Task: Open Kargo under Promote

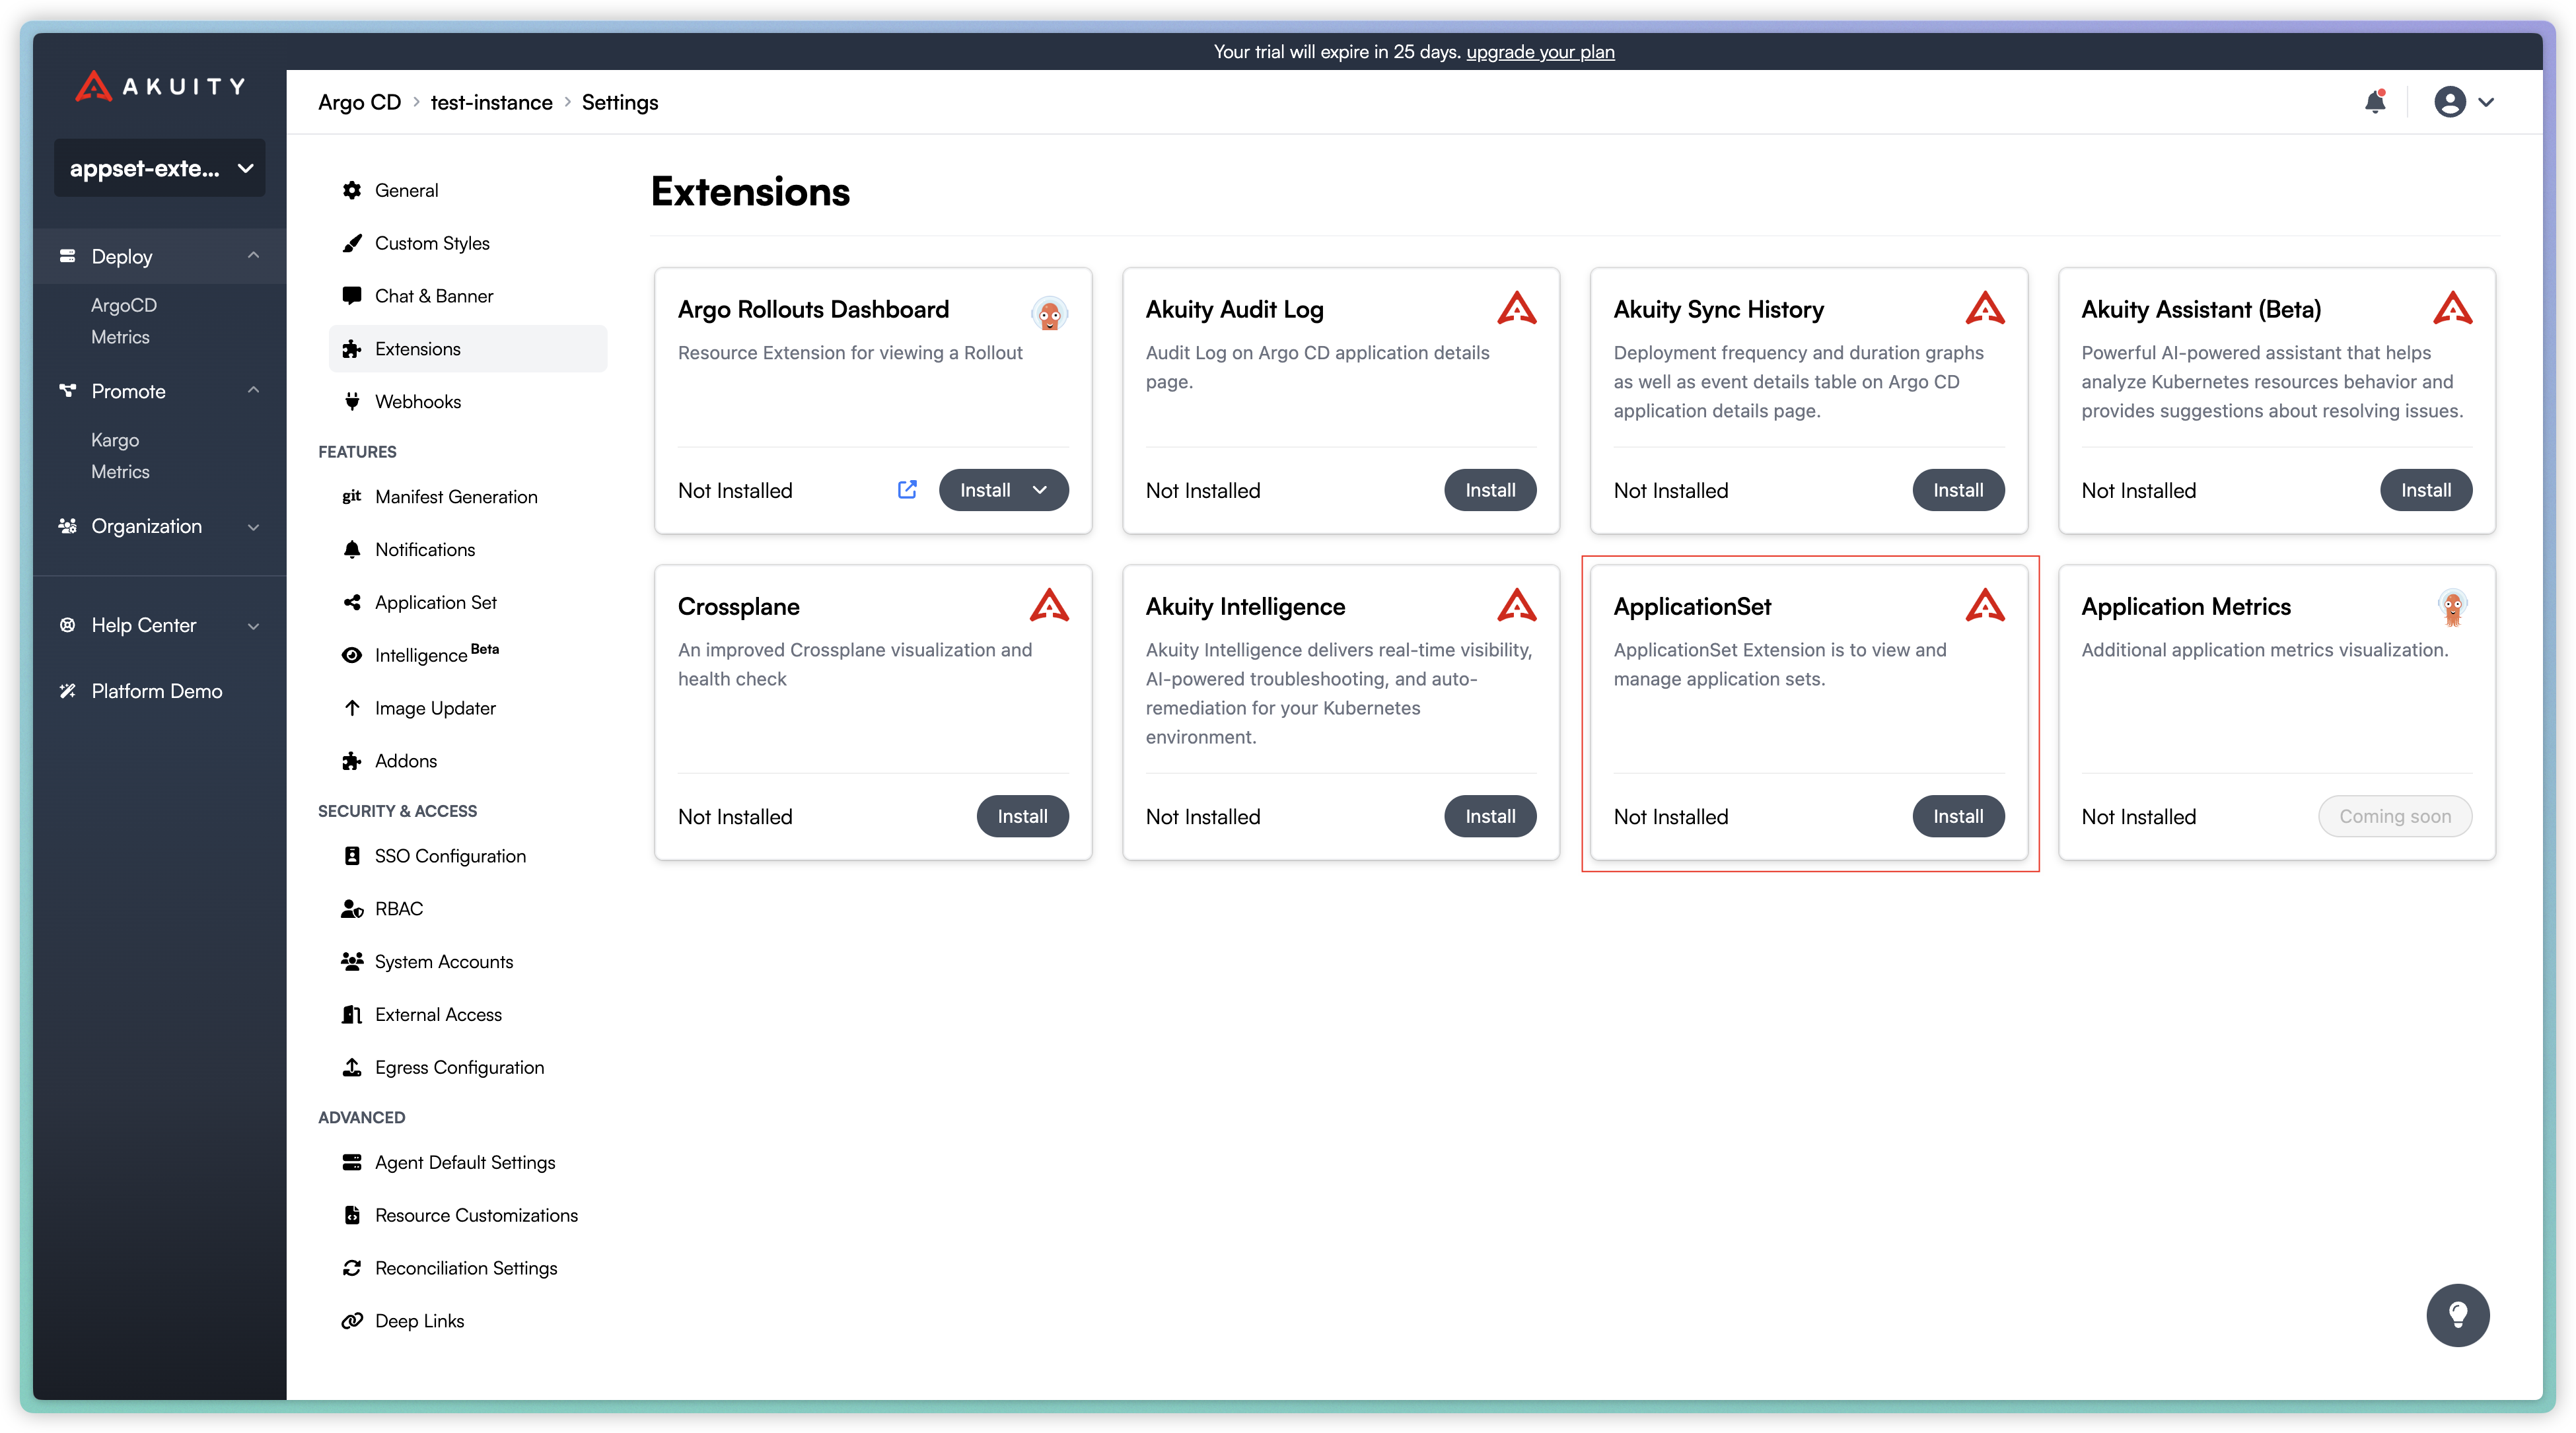Action: pos(114,440)
